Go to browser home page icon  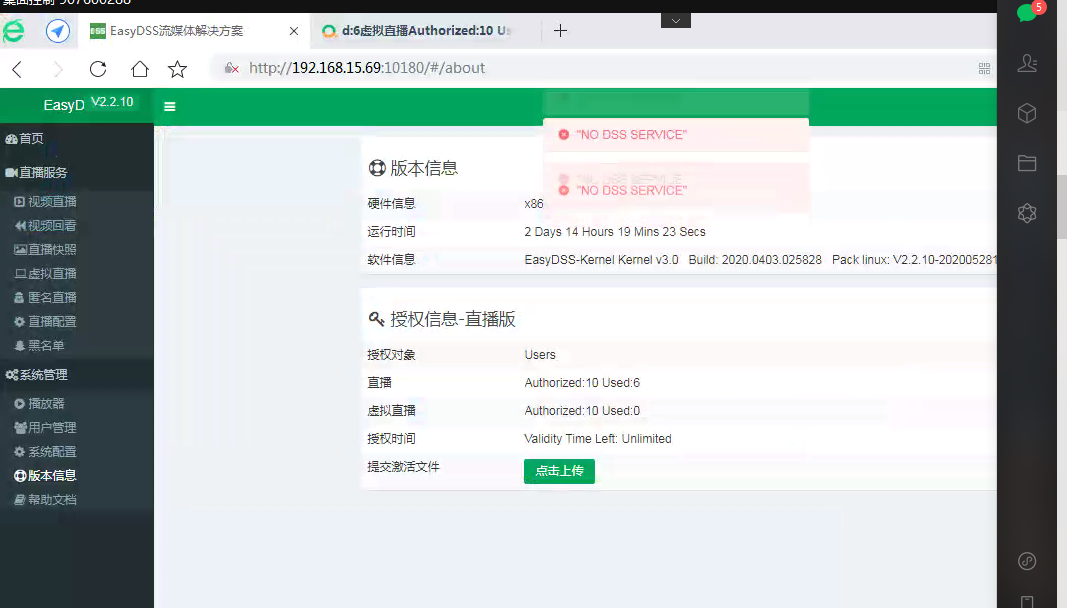pyautogui.click(x=139, y=69)
